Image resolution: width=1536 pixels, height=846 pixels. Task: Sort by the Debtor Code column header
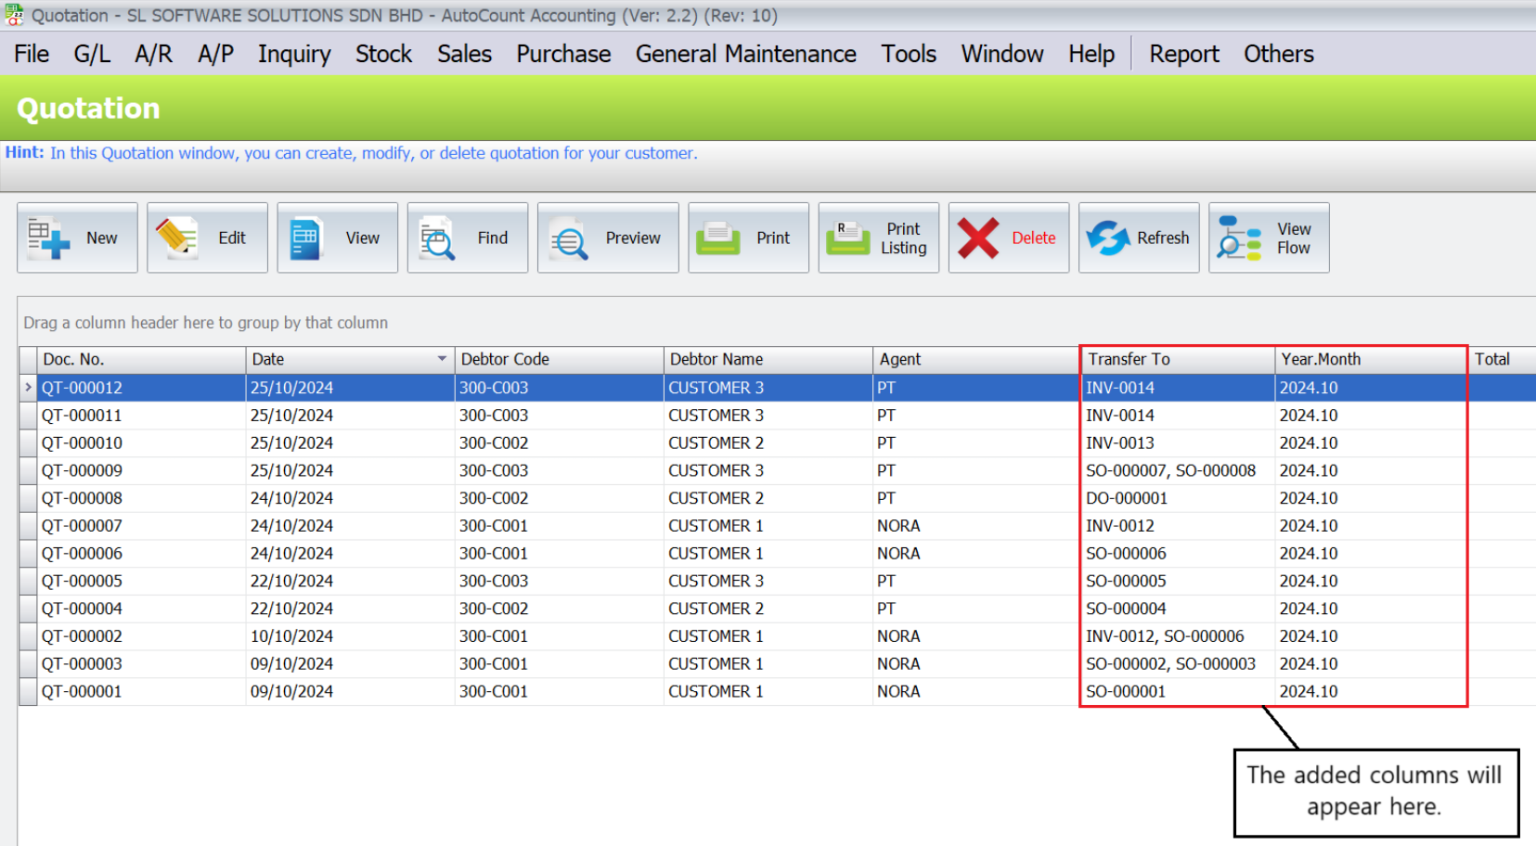pos(559,359)
